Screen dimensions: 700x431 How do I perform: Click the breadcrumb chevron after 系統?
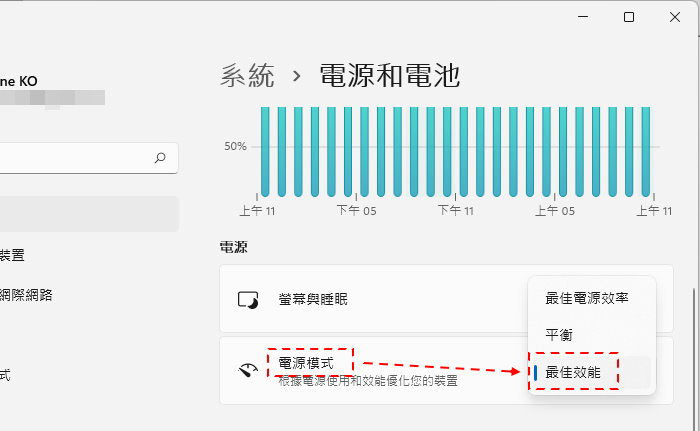[x=296, y=75]
